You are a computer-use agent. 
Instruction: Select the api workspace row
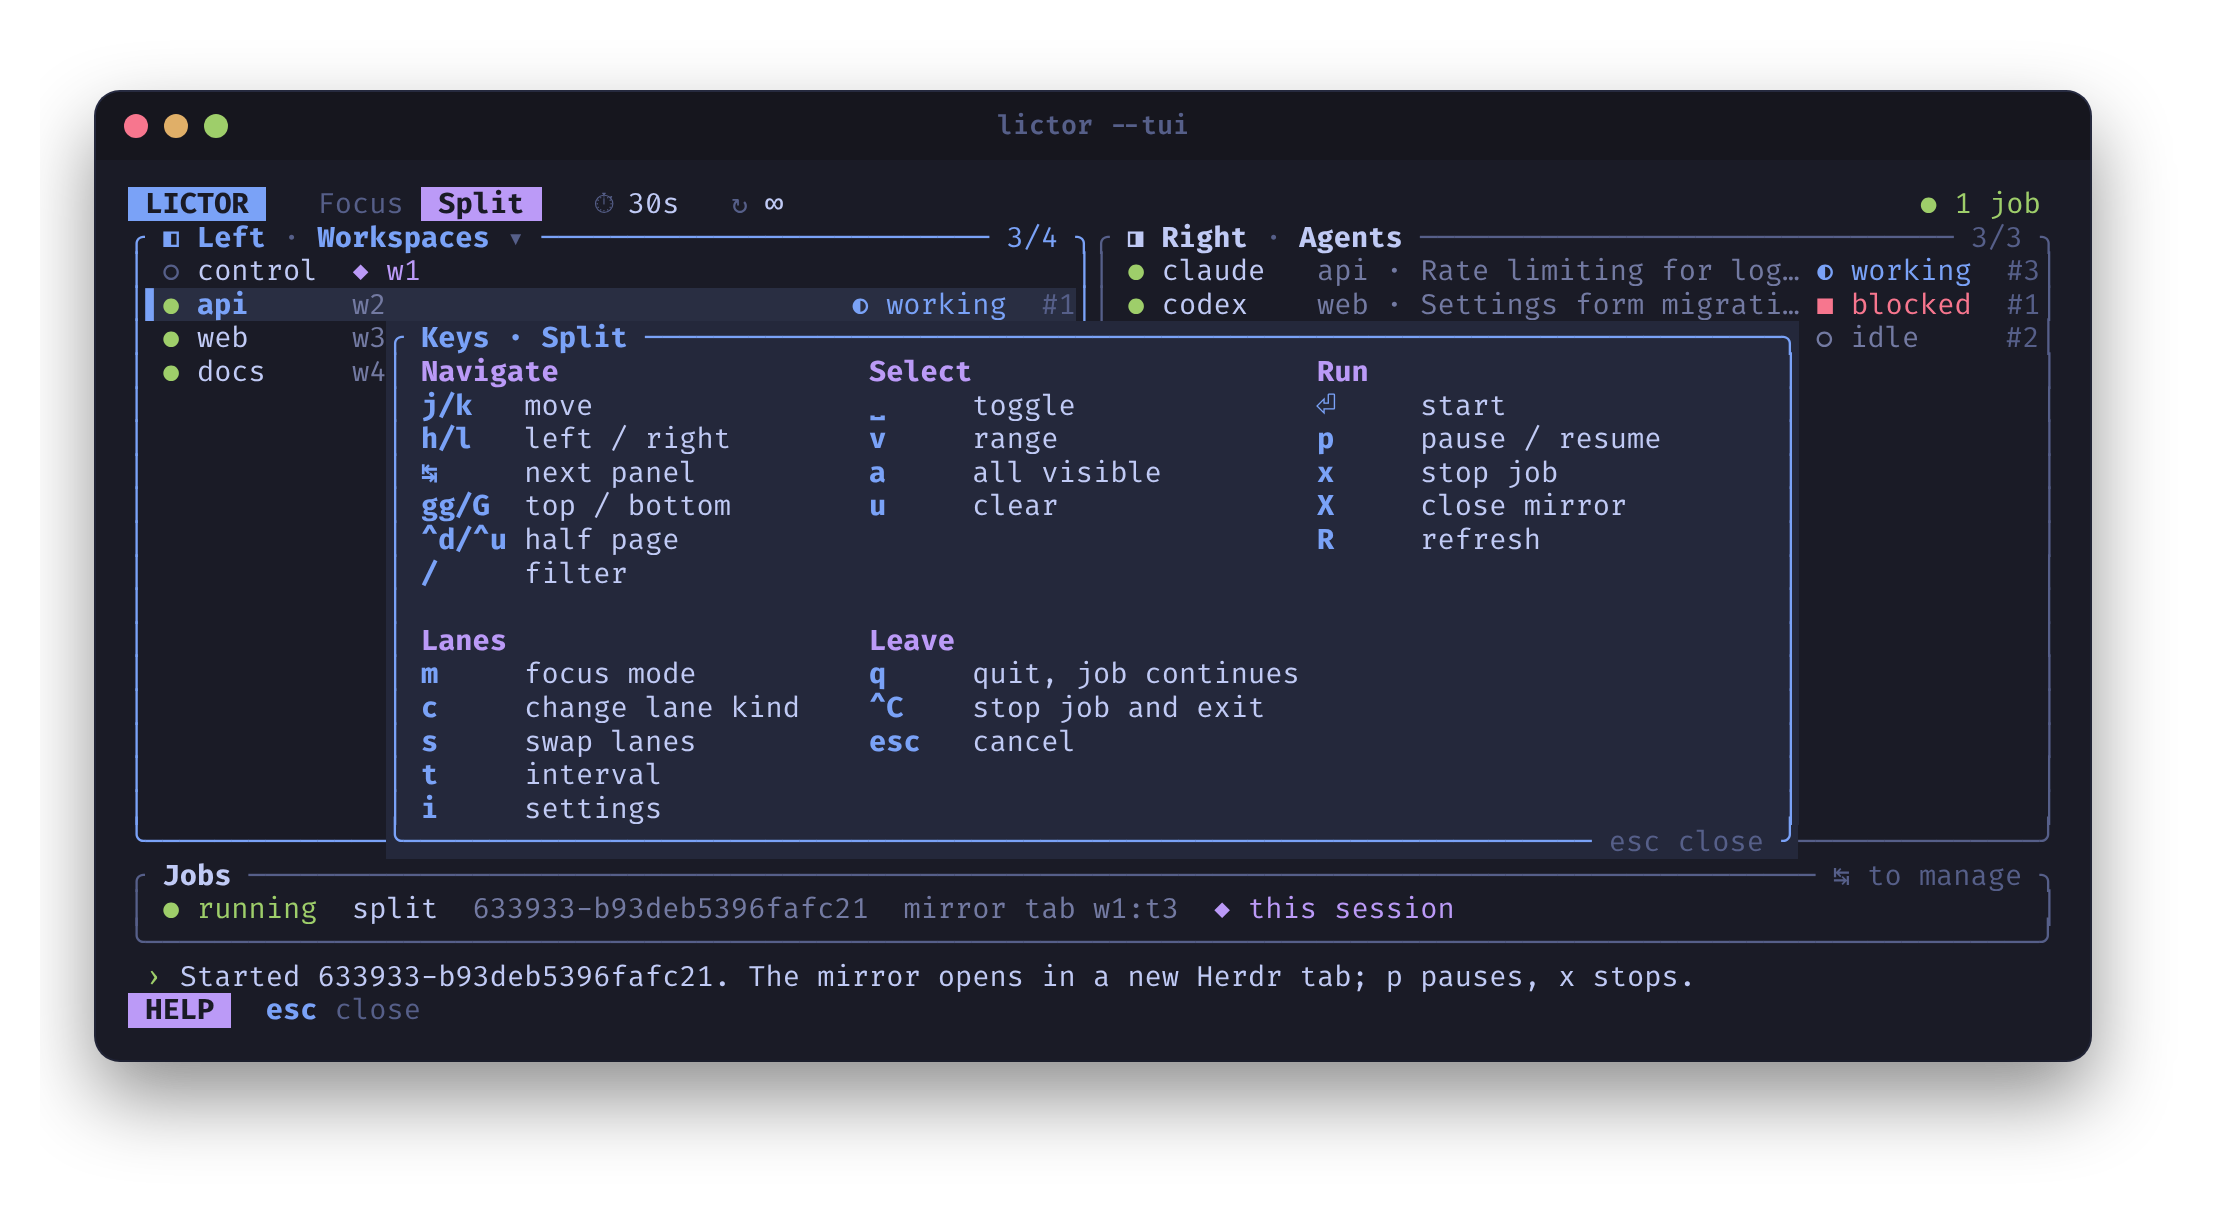coord(610,305)
